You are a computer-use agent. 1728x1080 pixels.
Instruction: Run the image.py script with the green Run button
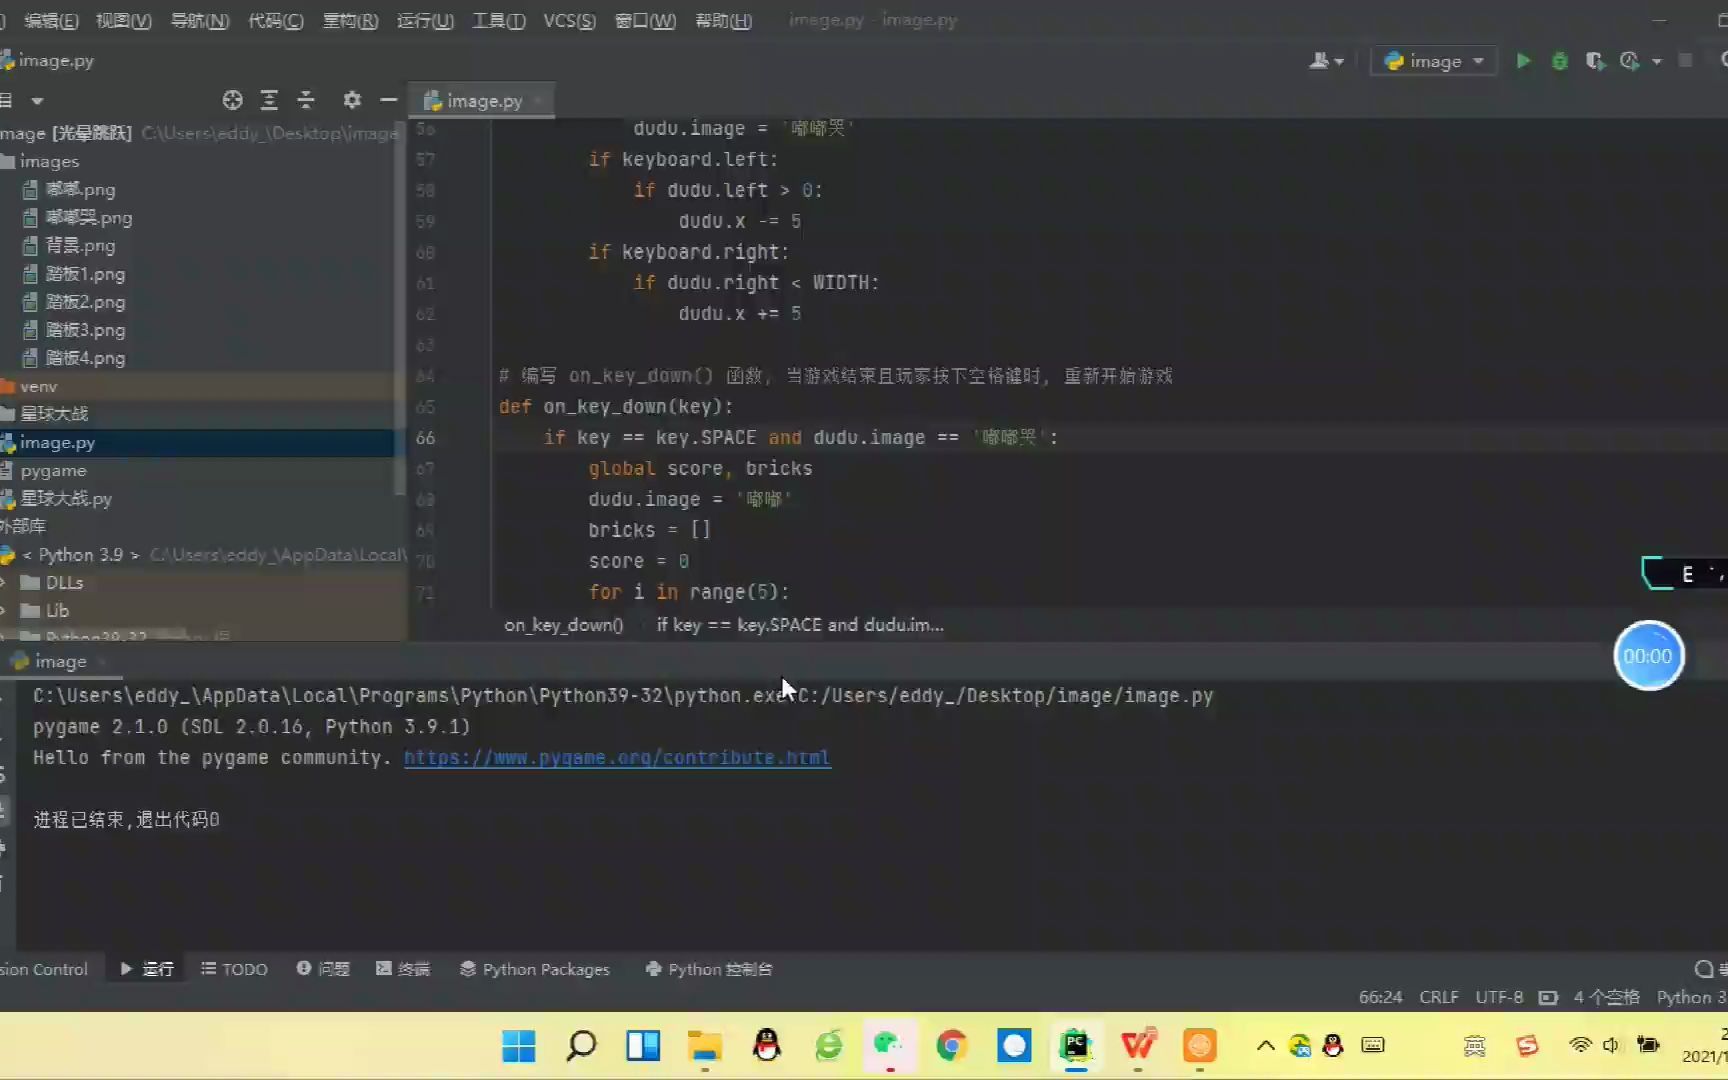point(1523,60)
